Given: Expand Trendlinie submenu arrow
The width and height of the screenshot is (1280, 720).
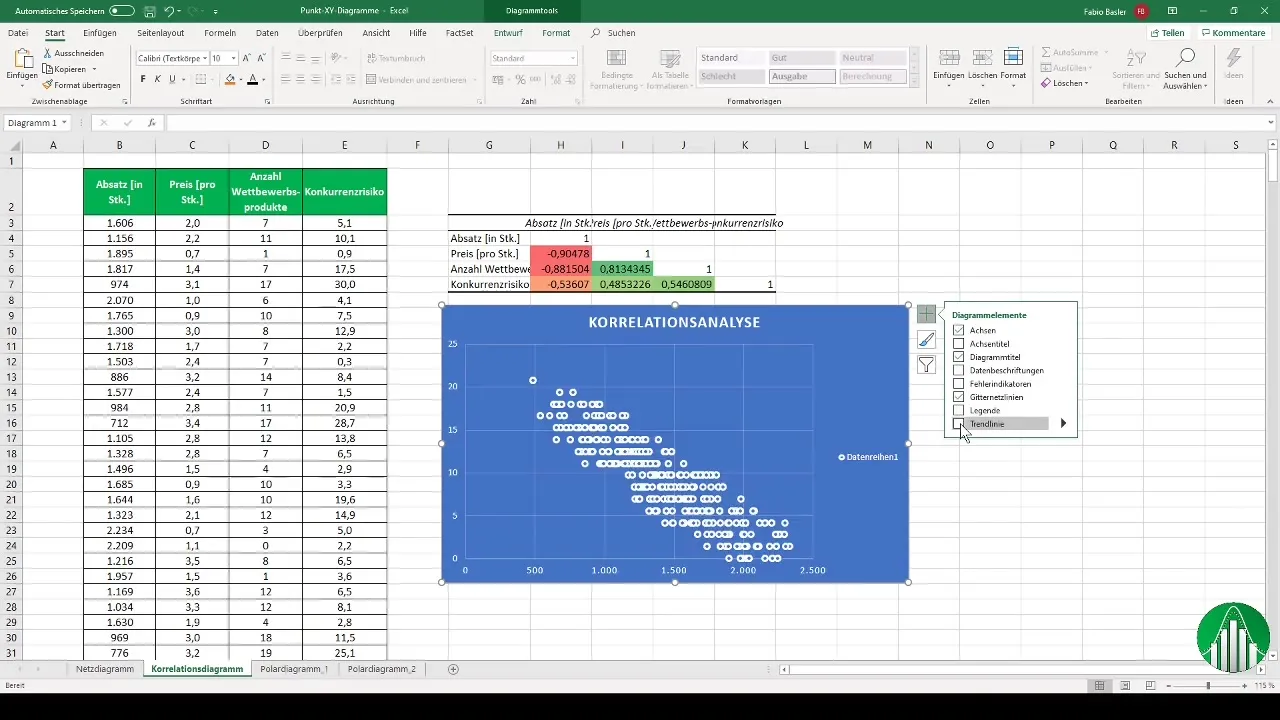Looking at the screenshot, I should point(1063,424).
